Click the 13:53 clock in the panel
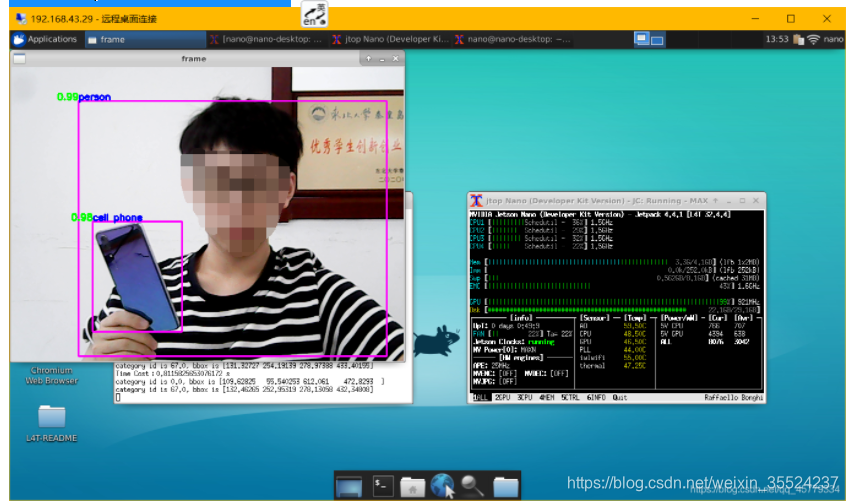The height and width of the screenshot is (502, 849). (x=776, y=39)
